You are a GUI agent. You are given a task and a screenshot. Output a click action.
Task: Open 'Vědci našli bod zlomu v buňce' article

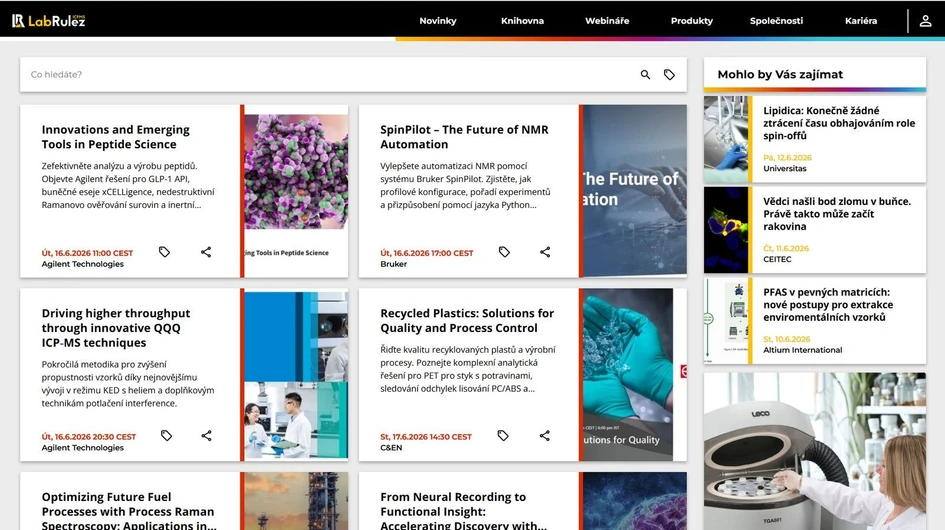point(837,214)
